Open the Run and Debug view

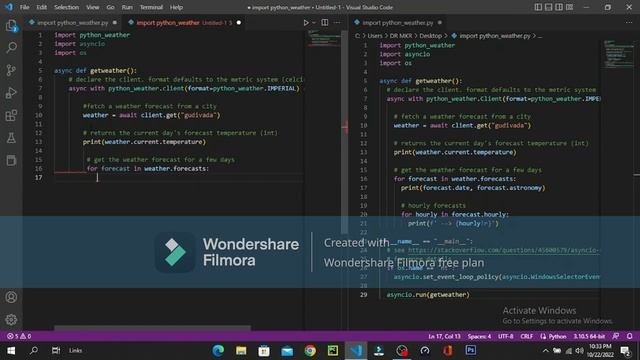11,93
